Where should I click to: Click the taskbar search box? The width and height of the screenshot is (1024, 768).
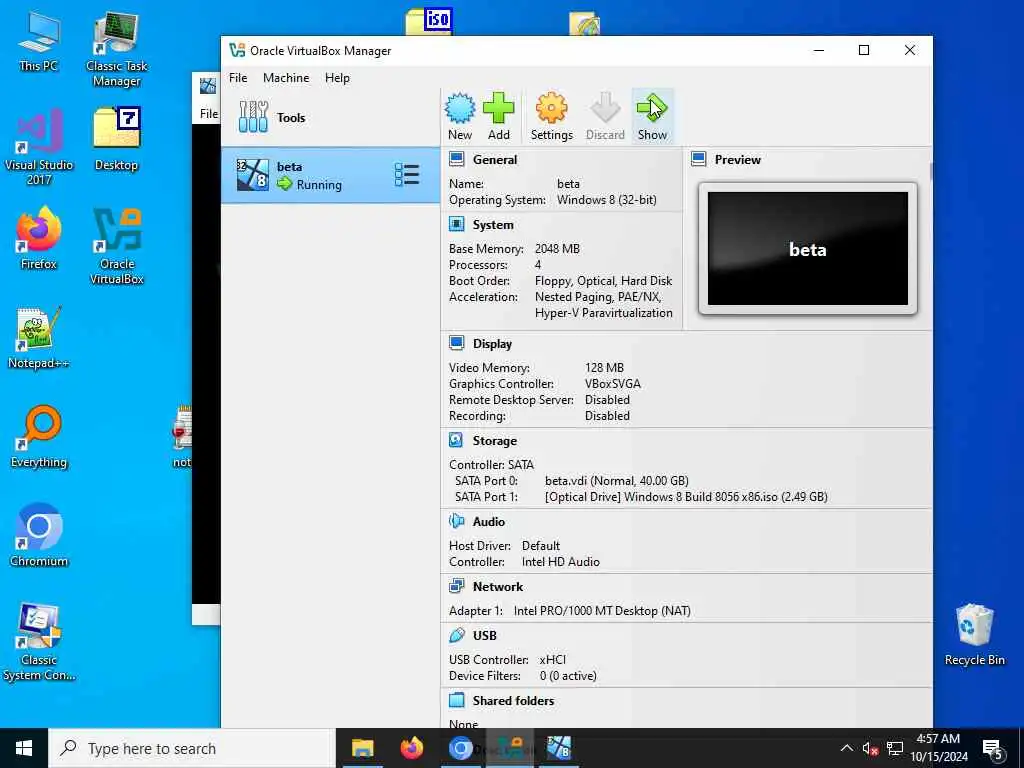coord(192,748)
